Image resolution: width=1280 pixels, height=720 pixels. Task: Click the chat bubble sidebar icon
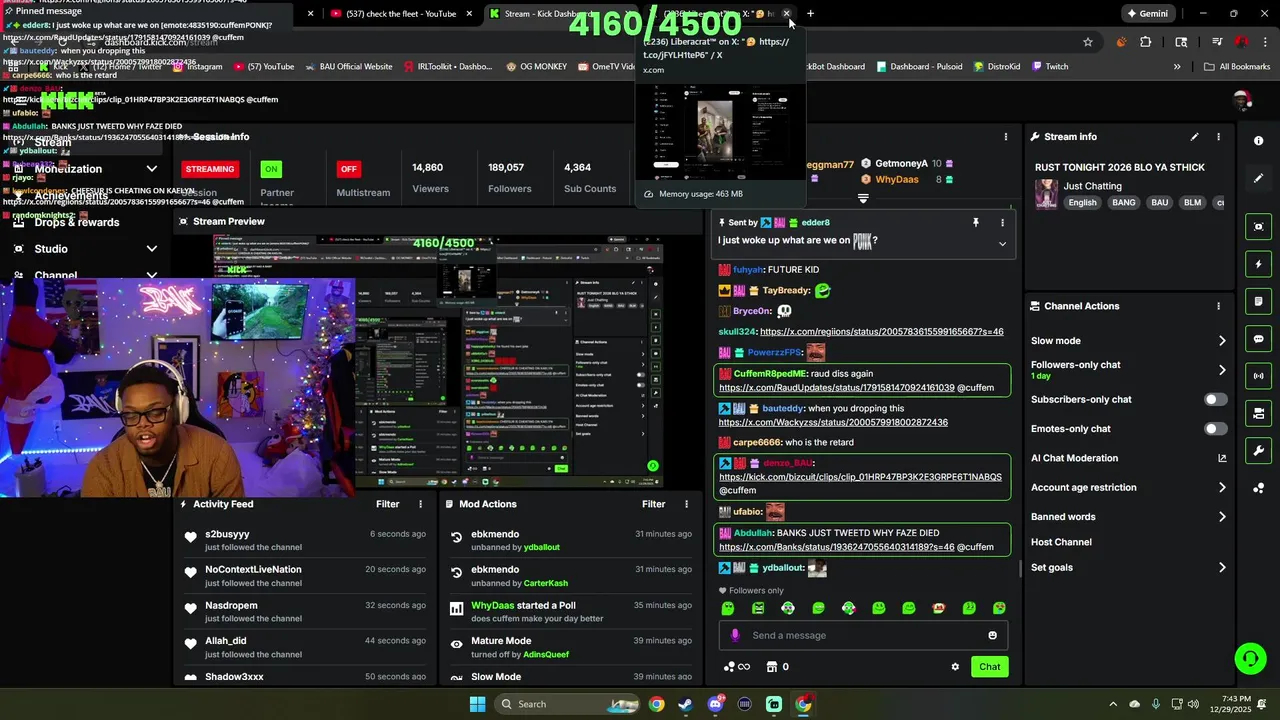pos(1258,339)
